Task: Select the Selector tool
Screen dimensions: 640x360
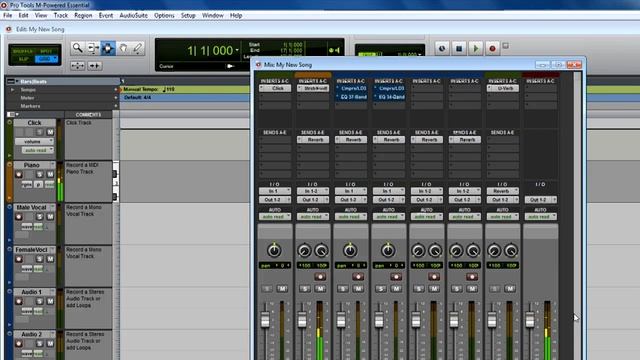Action: click(108, 48)
